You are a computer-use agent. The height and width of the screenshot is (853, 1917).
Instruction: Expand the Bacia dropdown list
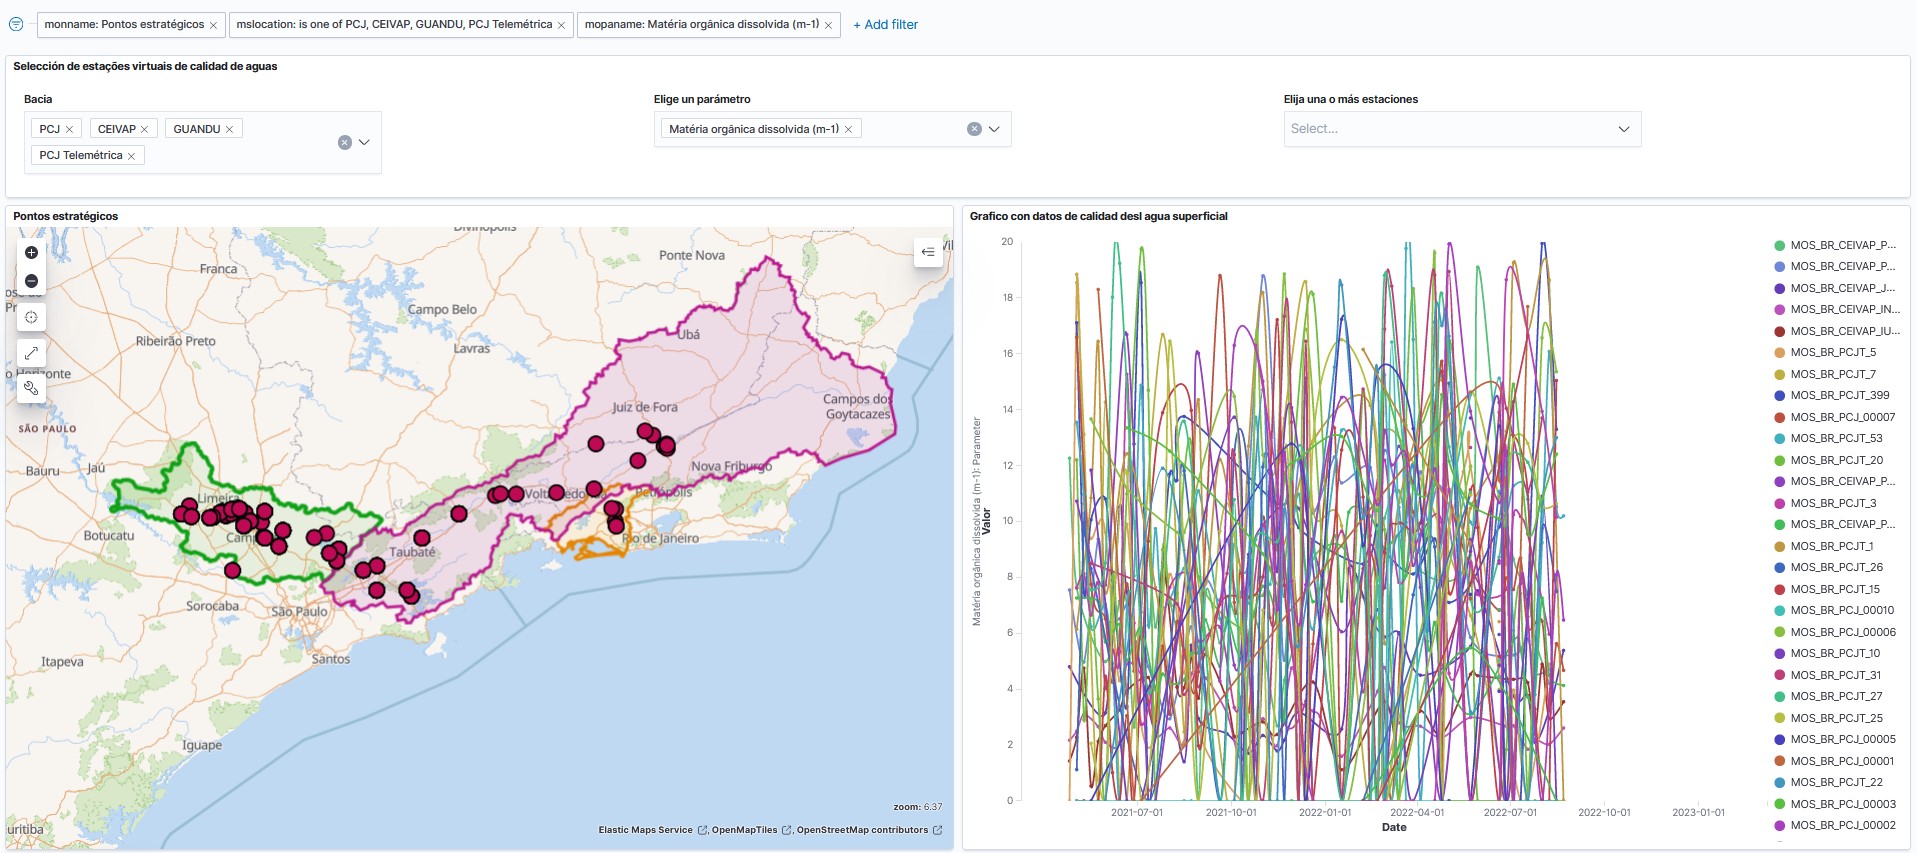pyautogui.click(x=364, y=143)
